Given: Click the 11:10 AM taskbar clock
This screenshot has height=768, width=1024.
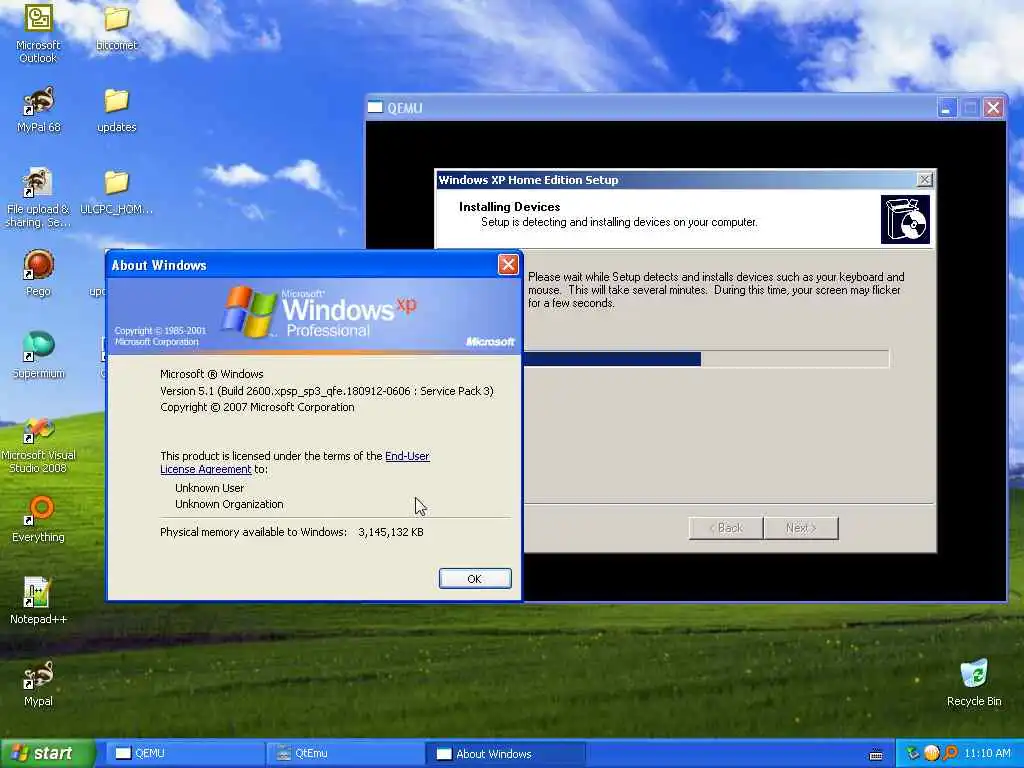Looking at the screenshot, I should coord(987,754).
